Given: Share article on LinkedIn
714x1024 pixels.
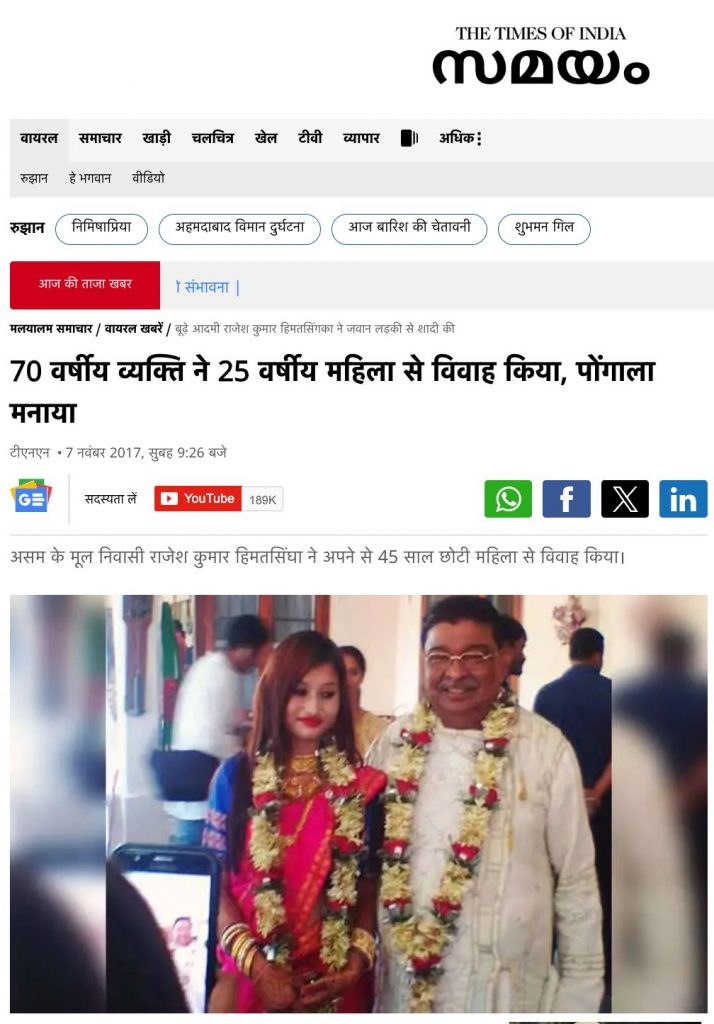Looking at the screenshot, I should coord(683,499).
